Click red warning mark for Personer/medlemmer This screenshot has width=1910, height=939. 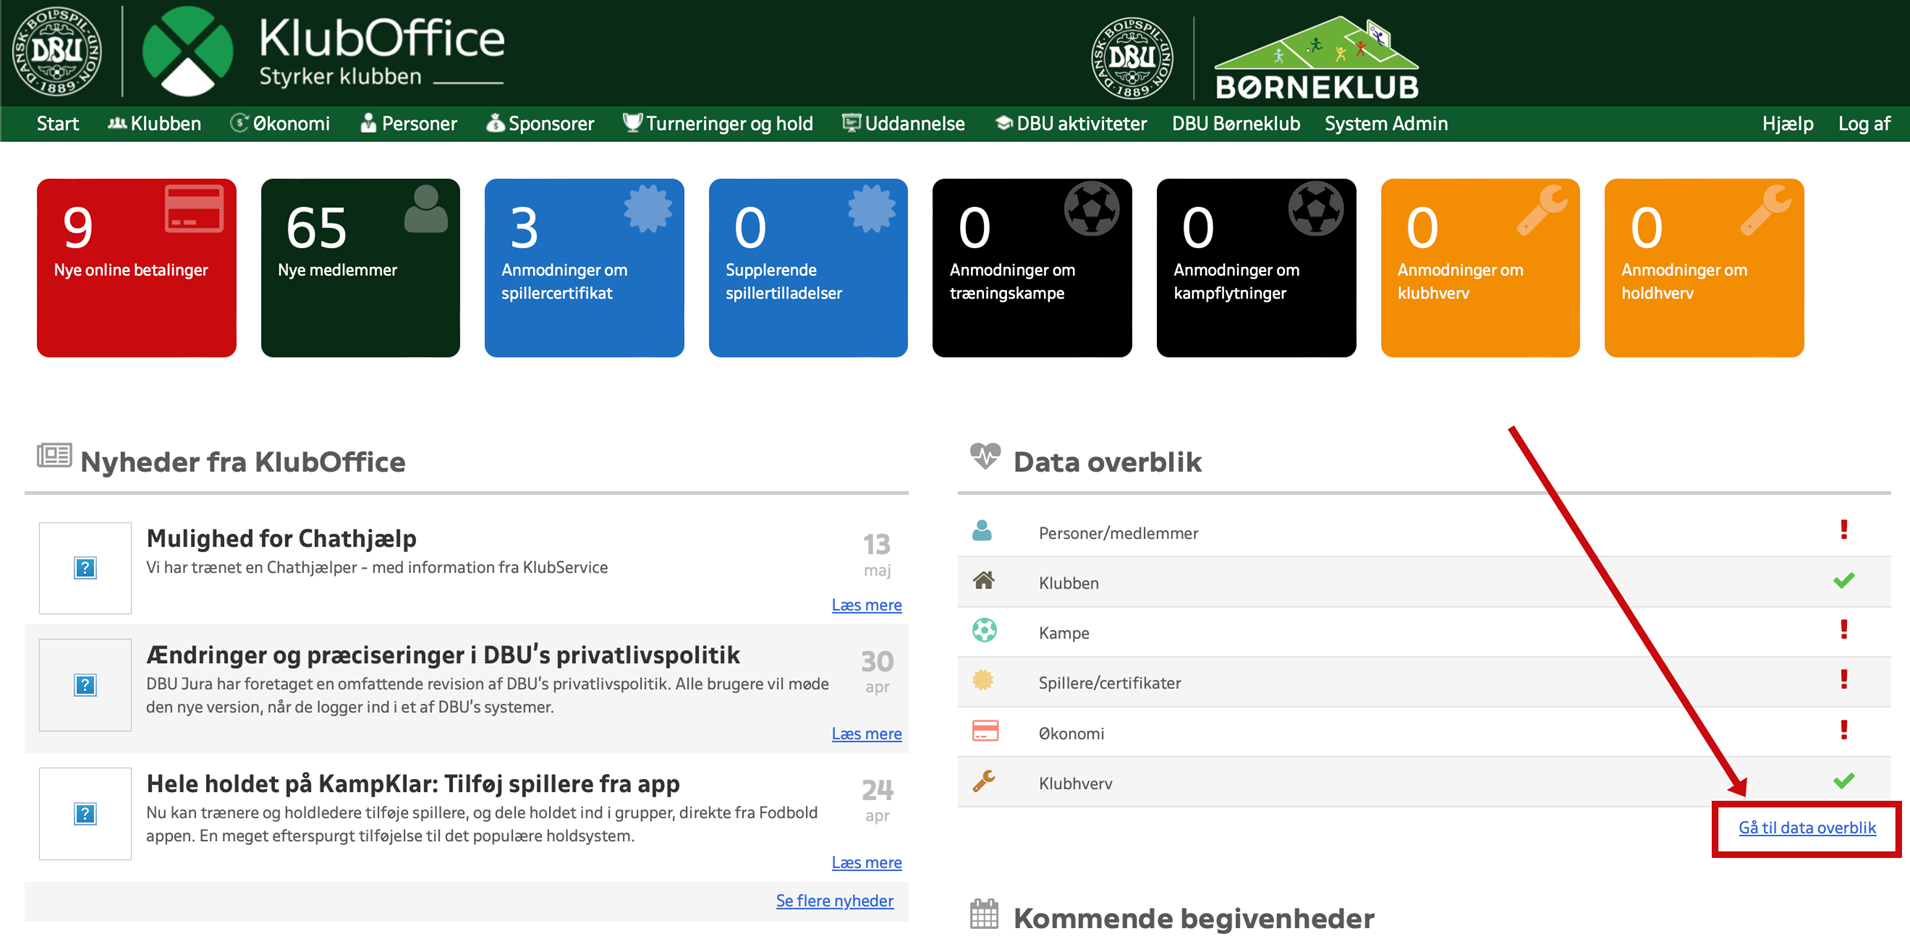click(x=1844, y=530)
